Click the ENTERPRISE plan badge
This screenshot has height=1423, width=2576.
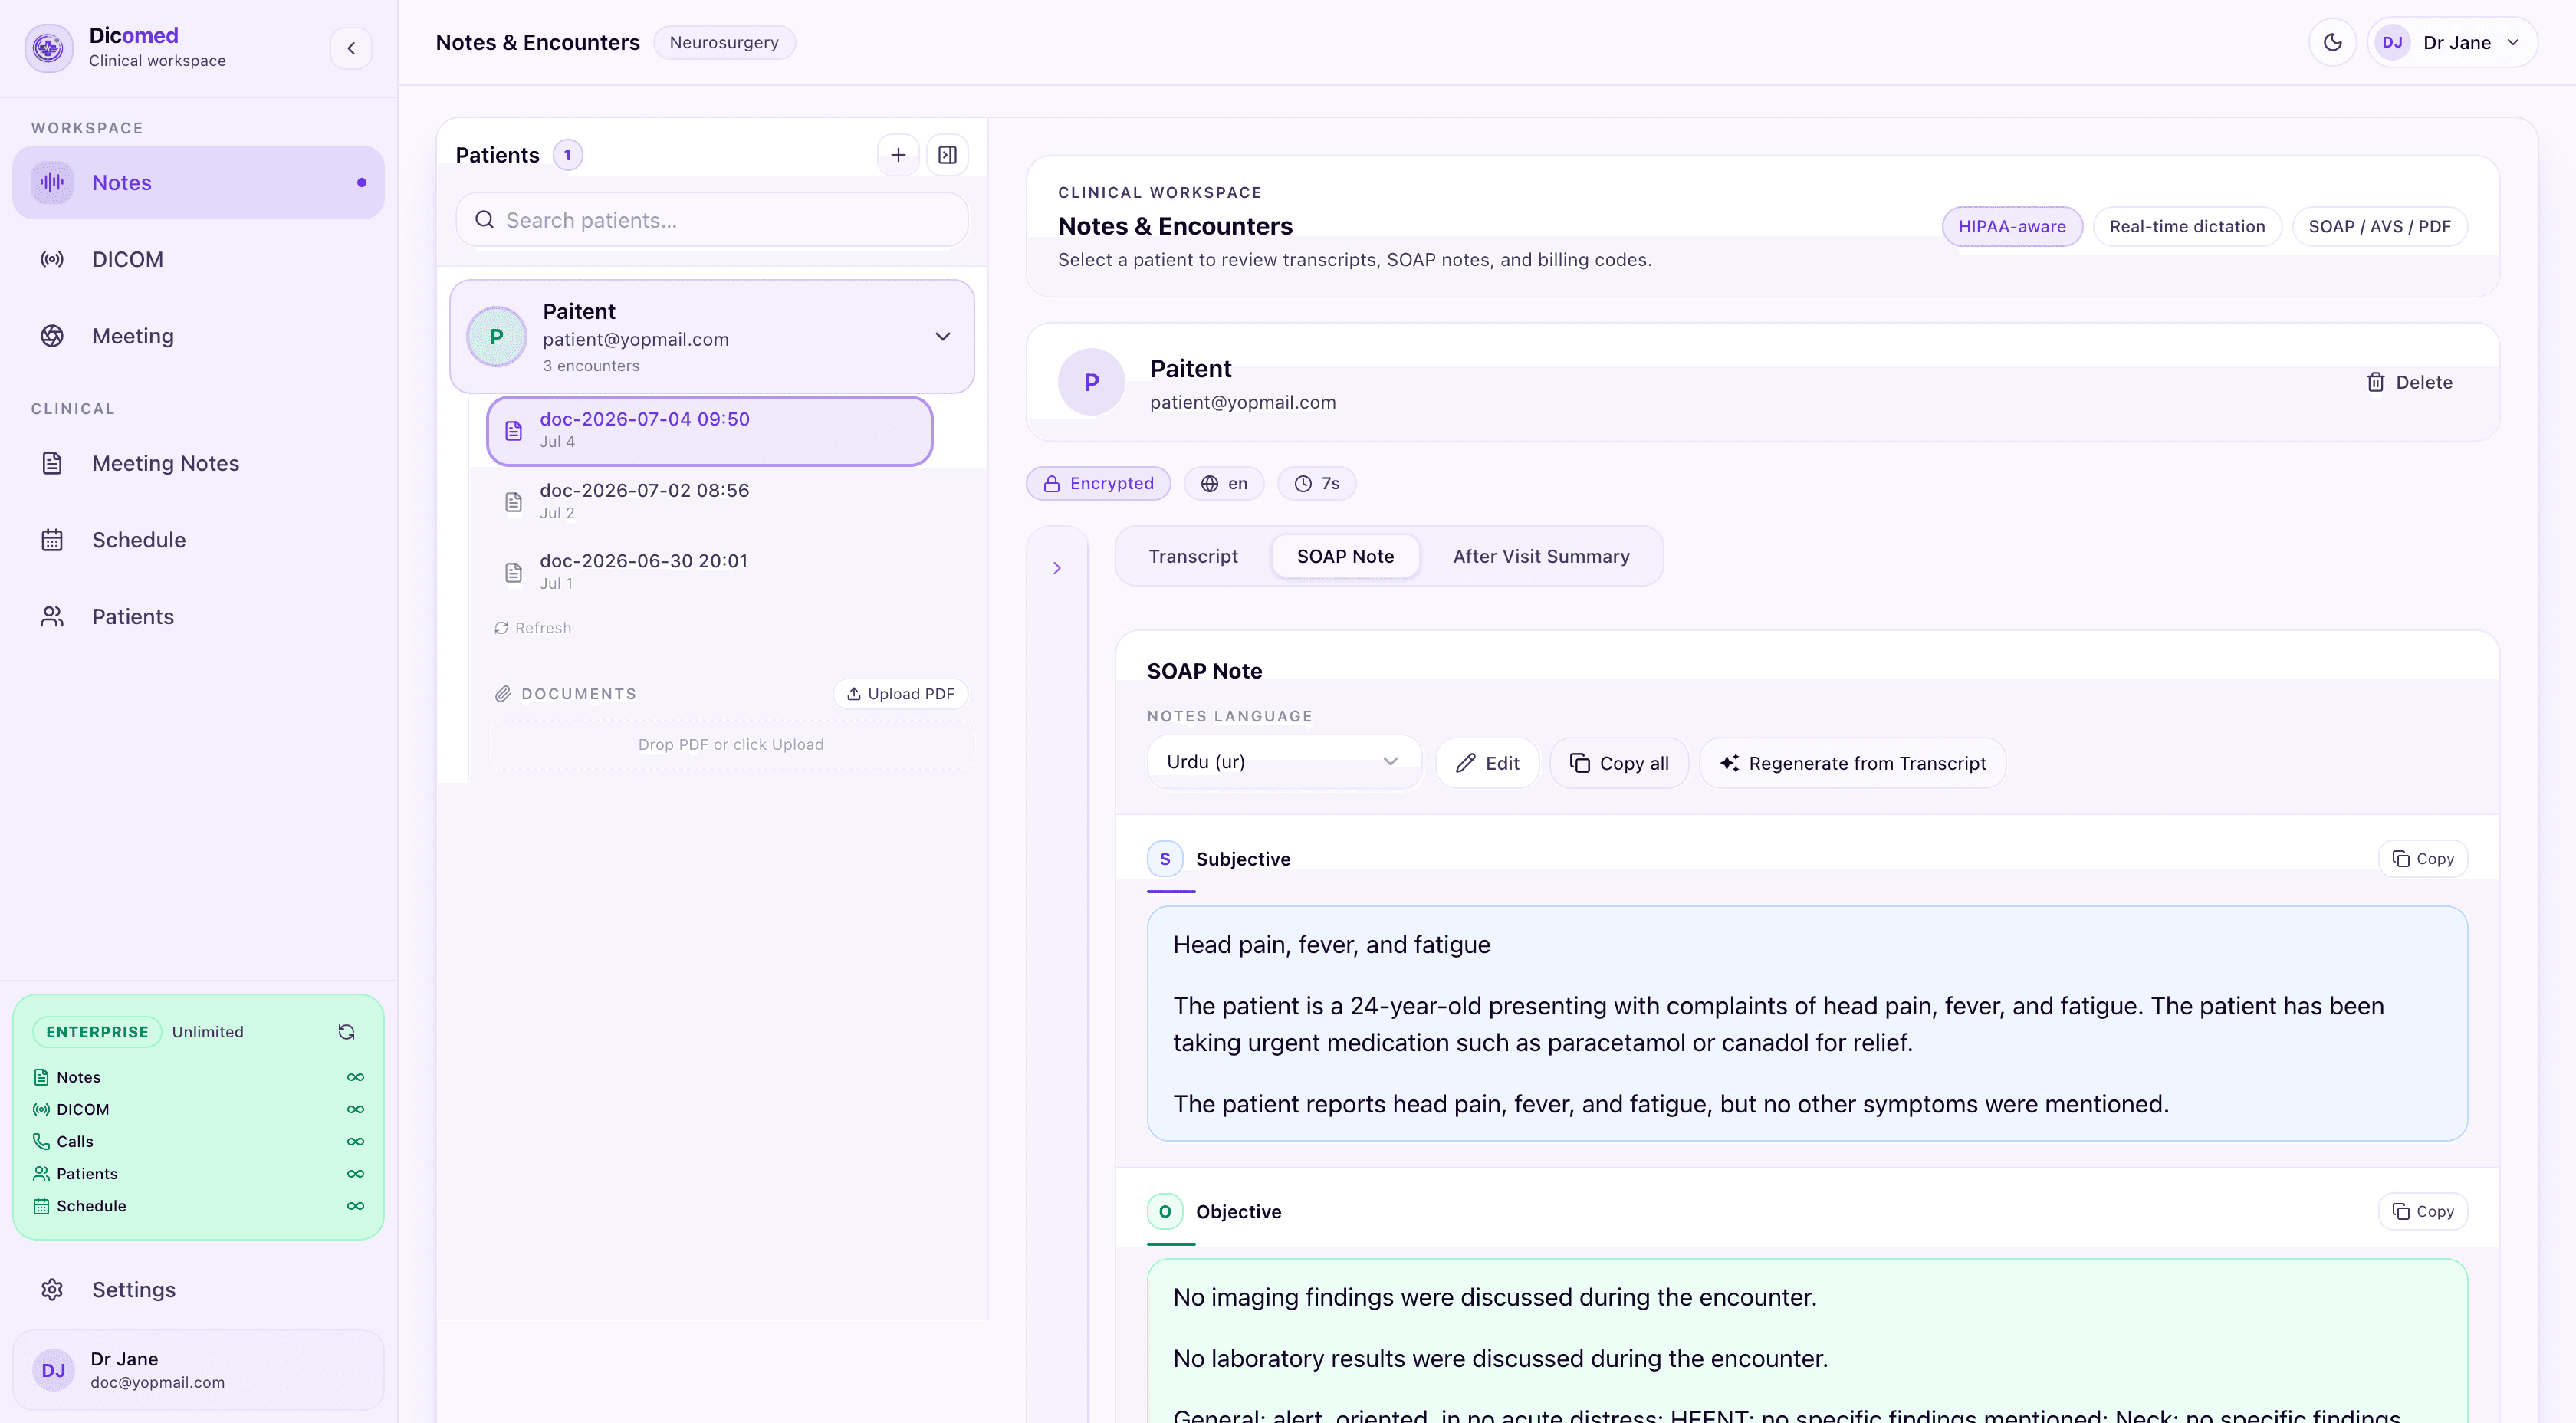97,1032
